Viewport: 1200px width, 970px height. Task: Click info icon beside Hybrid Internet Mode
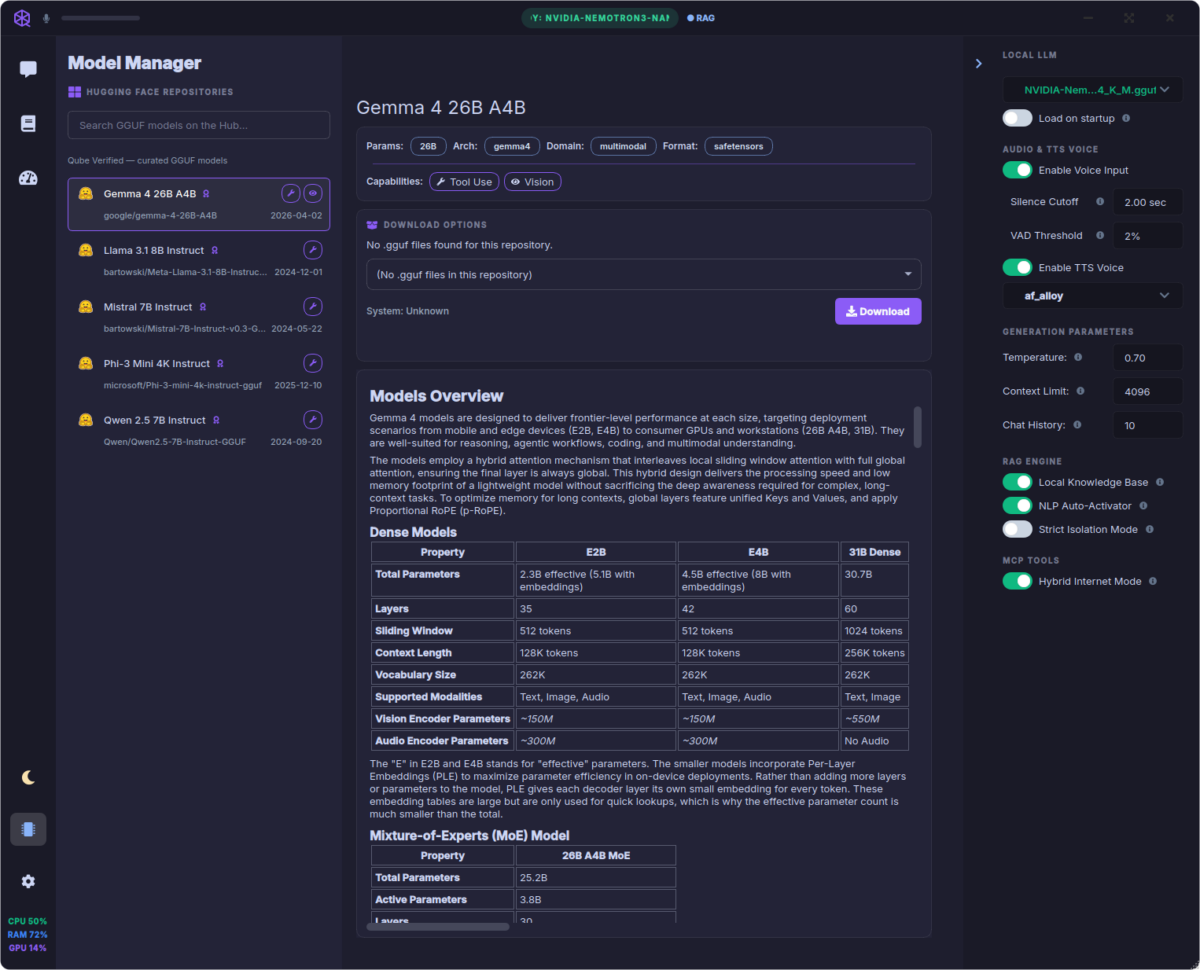pos(1152,581)
